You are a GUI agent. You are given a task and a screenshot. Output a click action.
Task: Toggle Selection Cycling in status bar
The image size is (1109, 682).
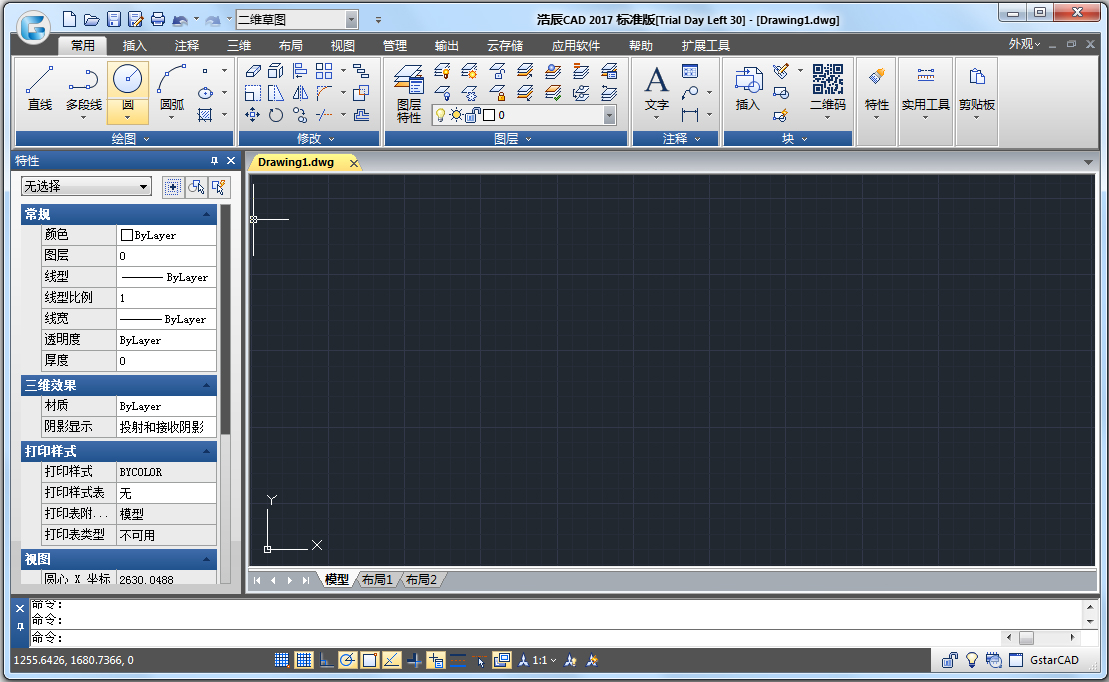501,660
